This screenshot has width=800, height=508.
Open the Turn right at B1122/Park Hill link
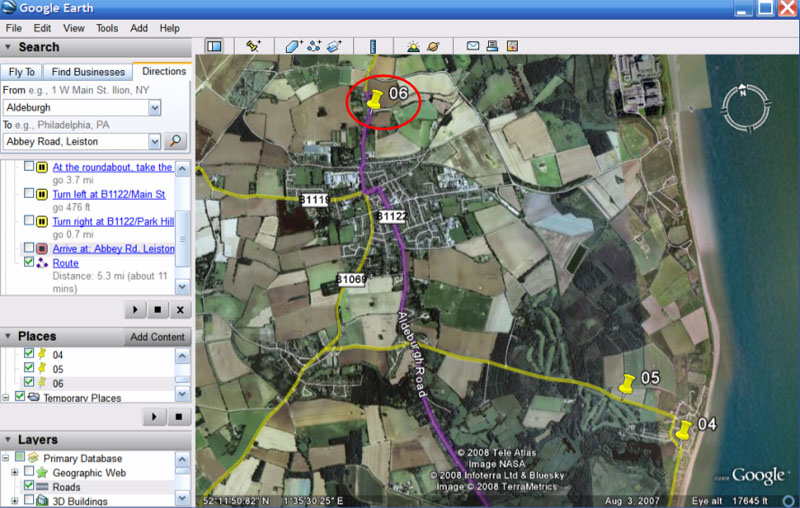113,221
